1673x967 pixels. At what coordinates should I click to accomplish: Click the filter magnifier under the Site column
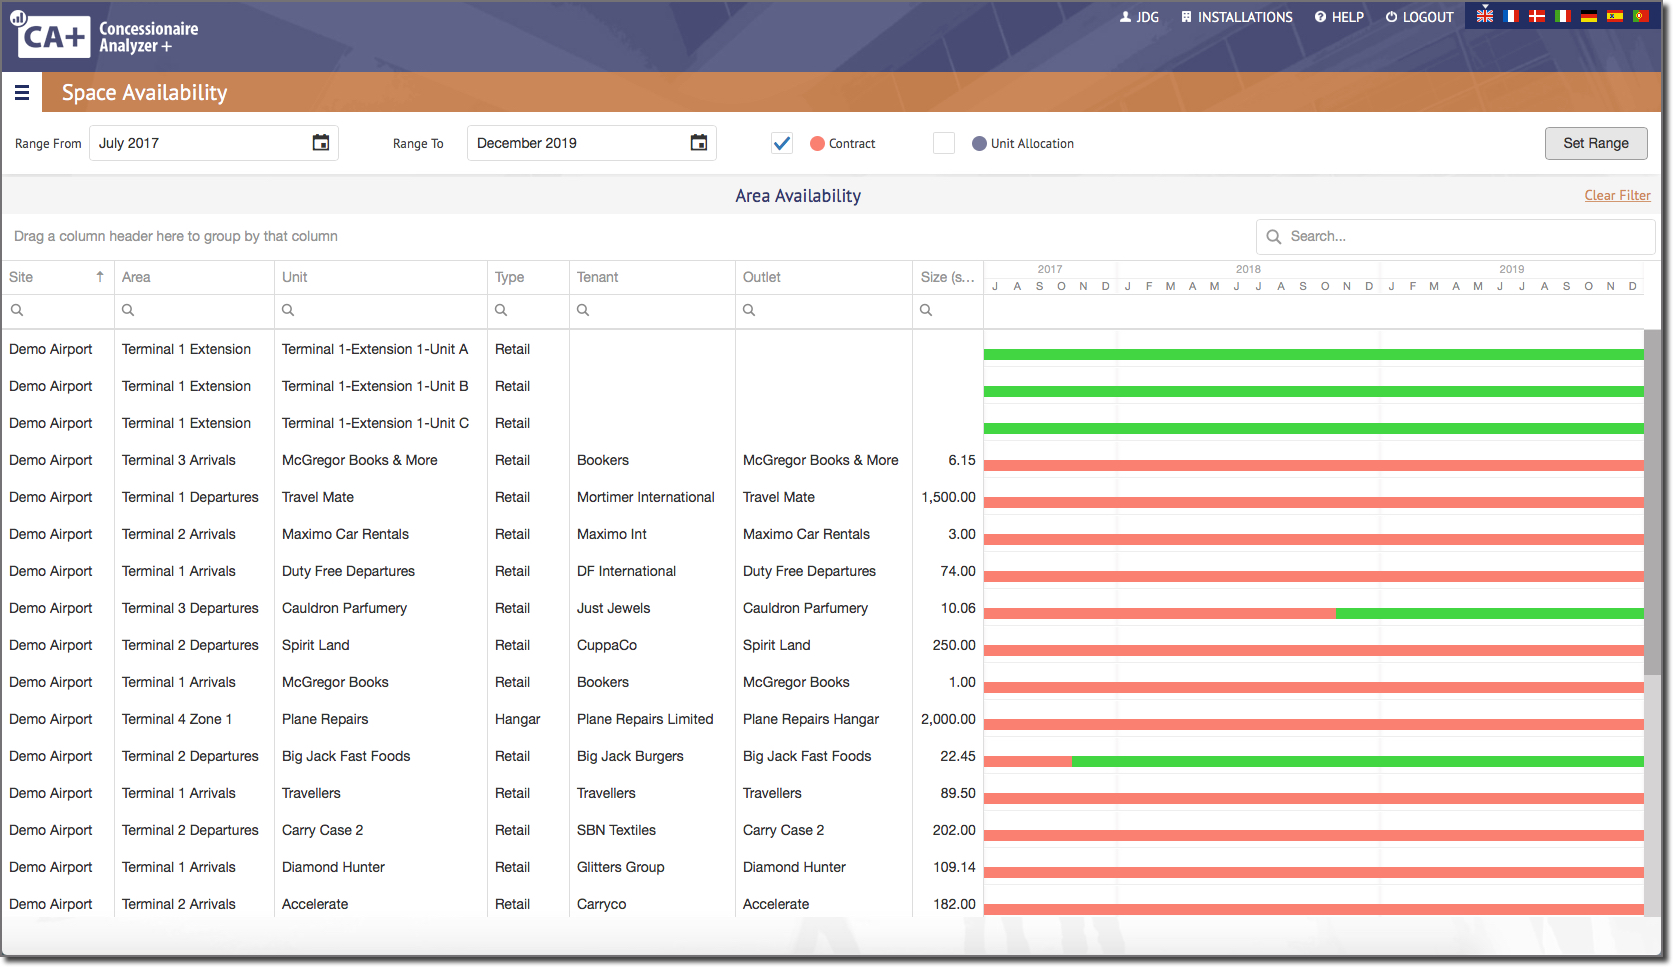coord(17,310)
